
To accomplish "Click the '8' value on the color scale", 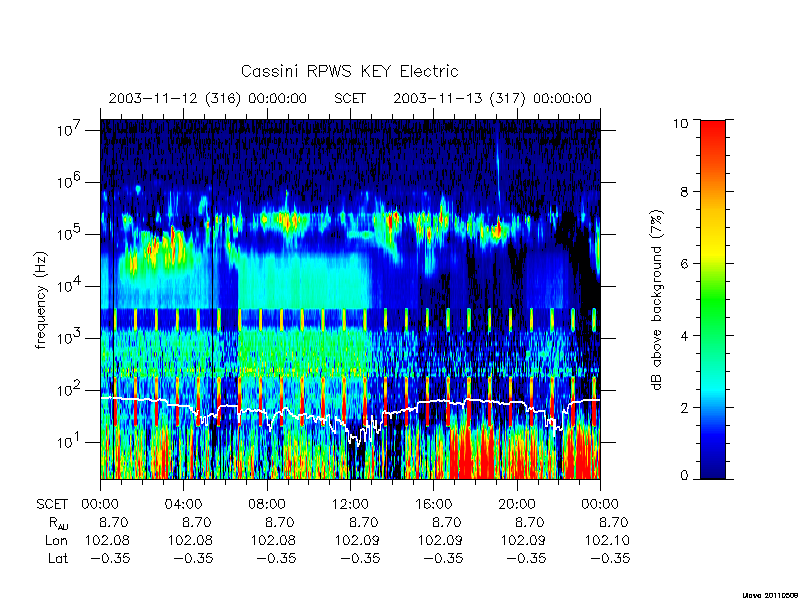I will (x=684, y=192).
